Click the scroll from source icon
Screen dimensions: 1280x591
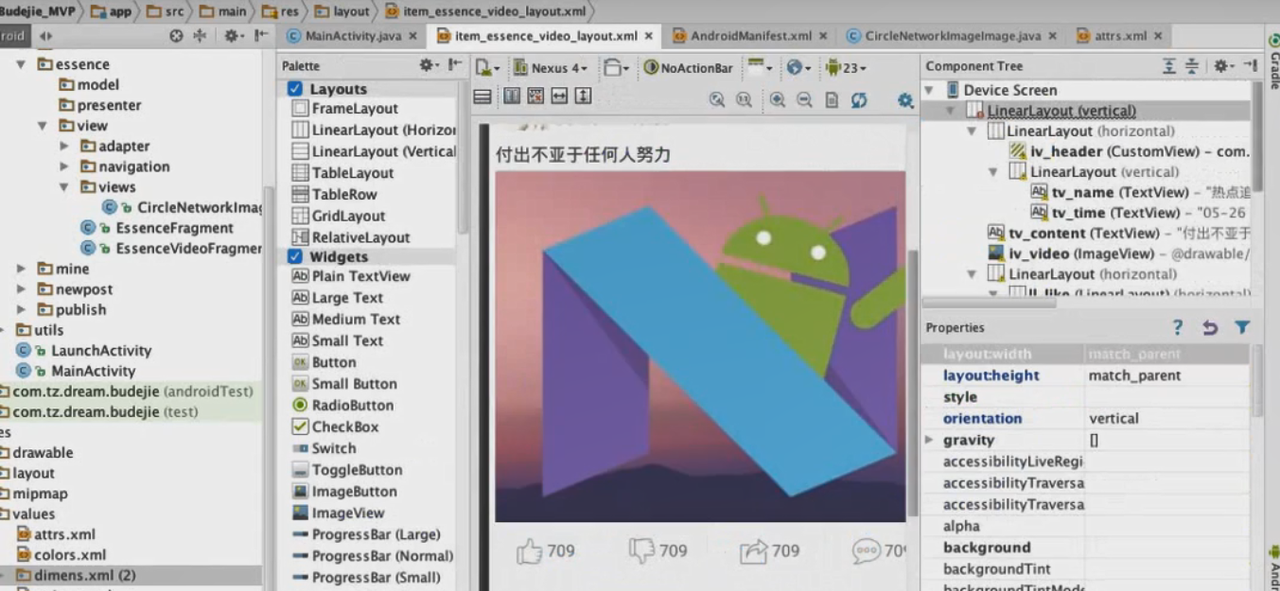176,36
